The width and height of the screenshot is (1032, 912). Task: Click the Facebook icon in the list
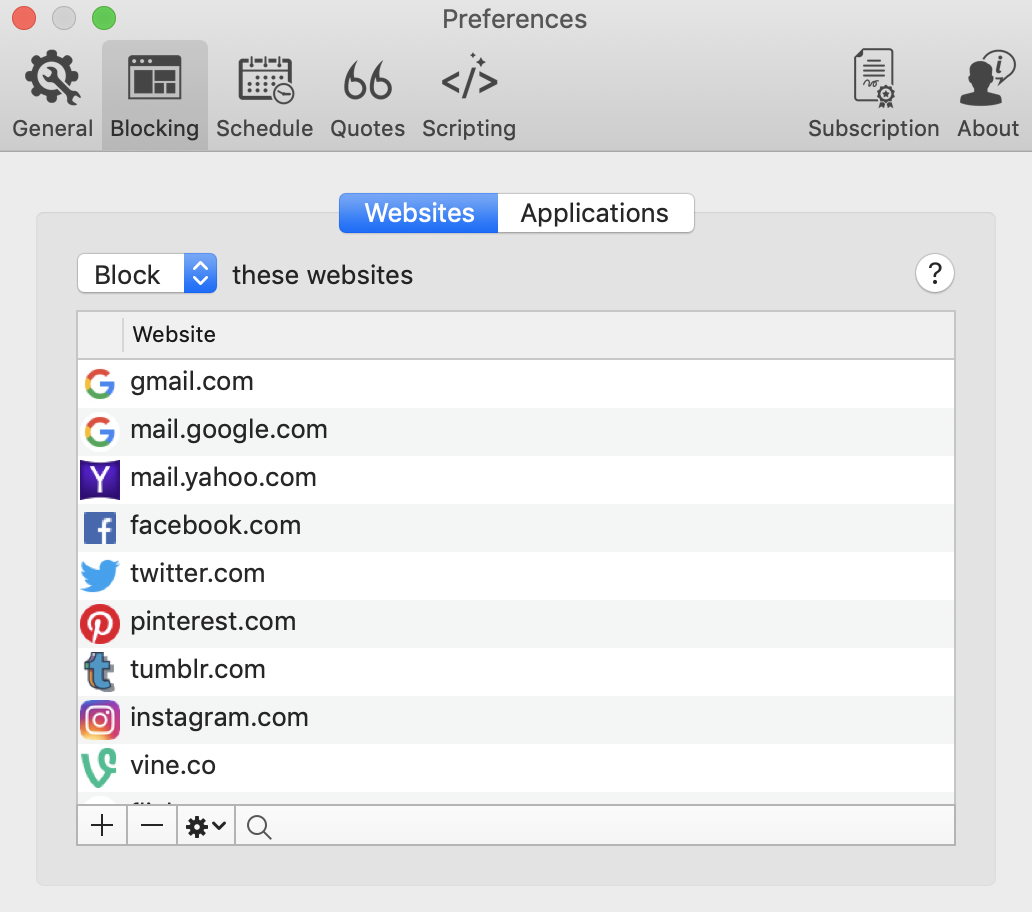[x=100, y=528]
